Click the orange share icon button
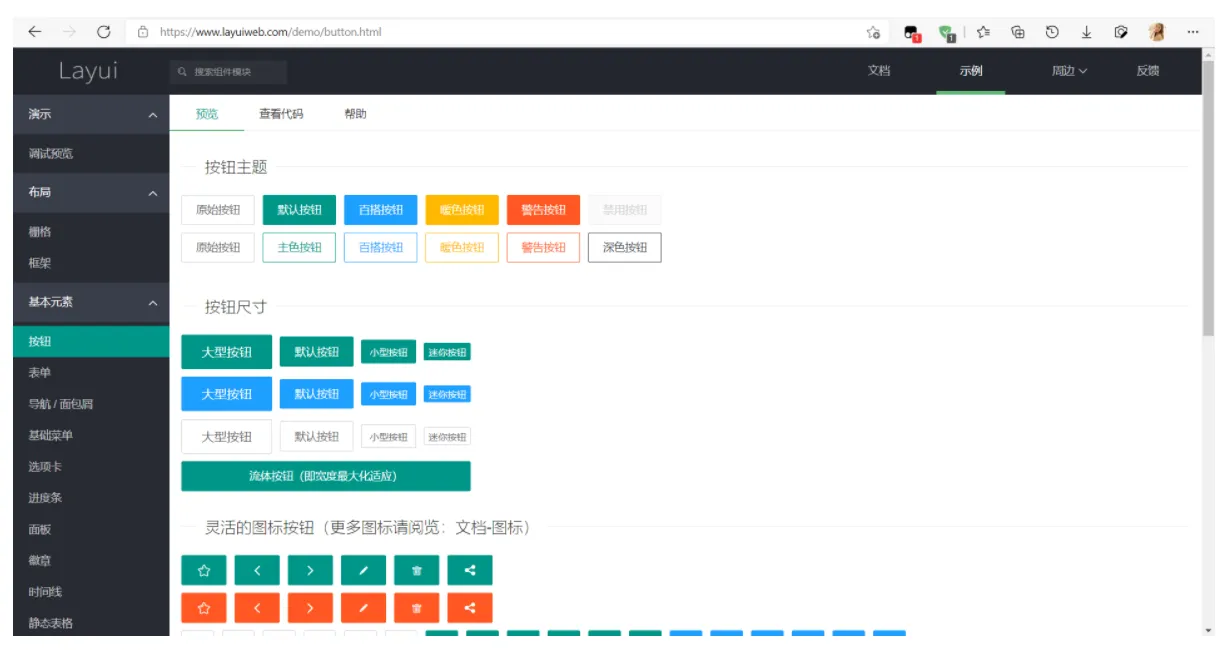The width and height of the screenshot is (1222, 650). pos(470,607)
